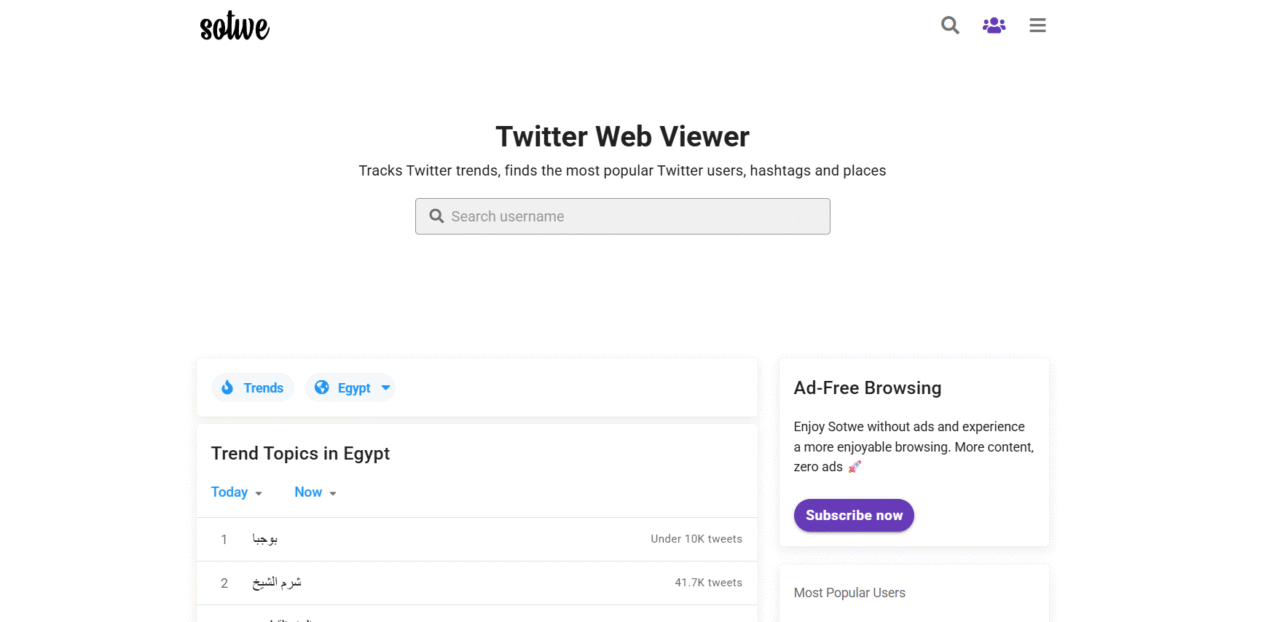Screen dimensions: 1280x622
Task: Select the Trends tab pill
Action: (x=252, y=388)
